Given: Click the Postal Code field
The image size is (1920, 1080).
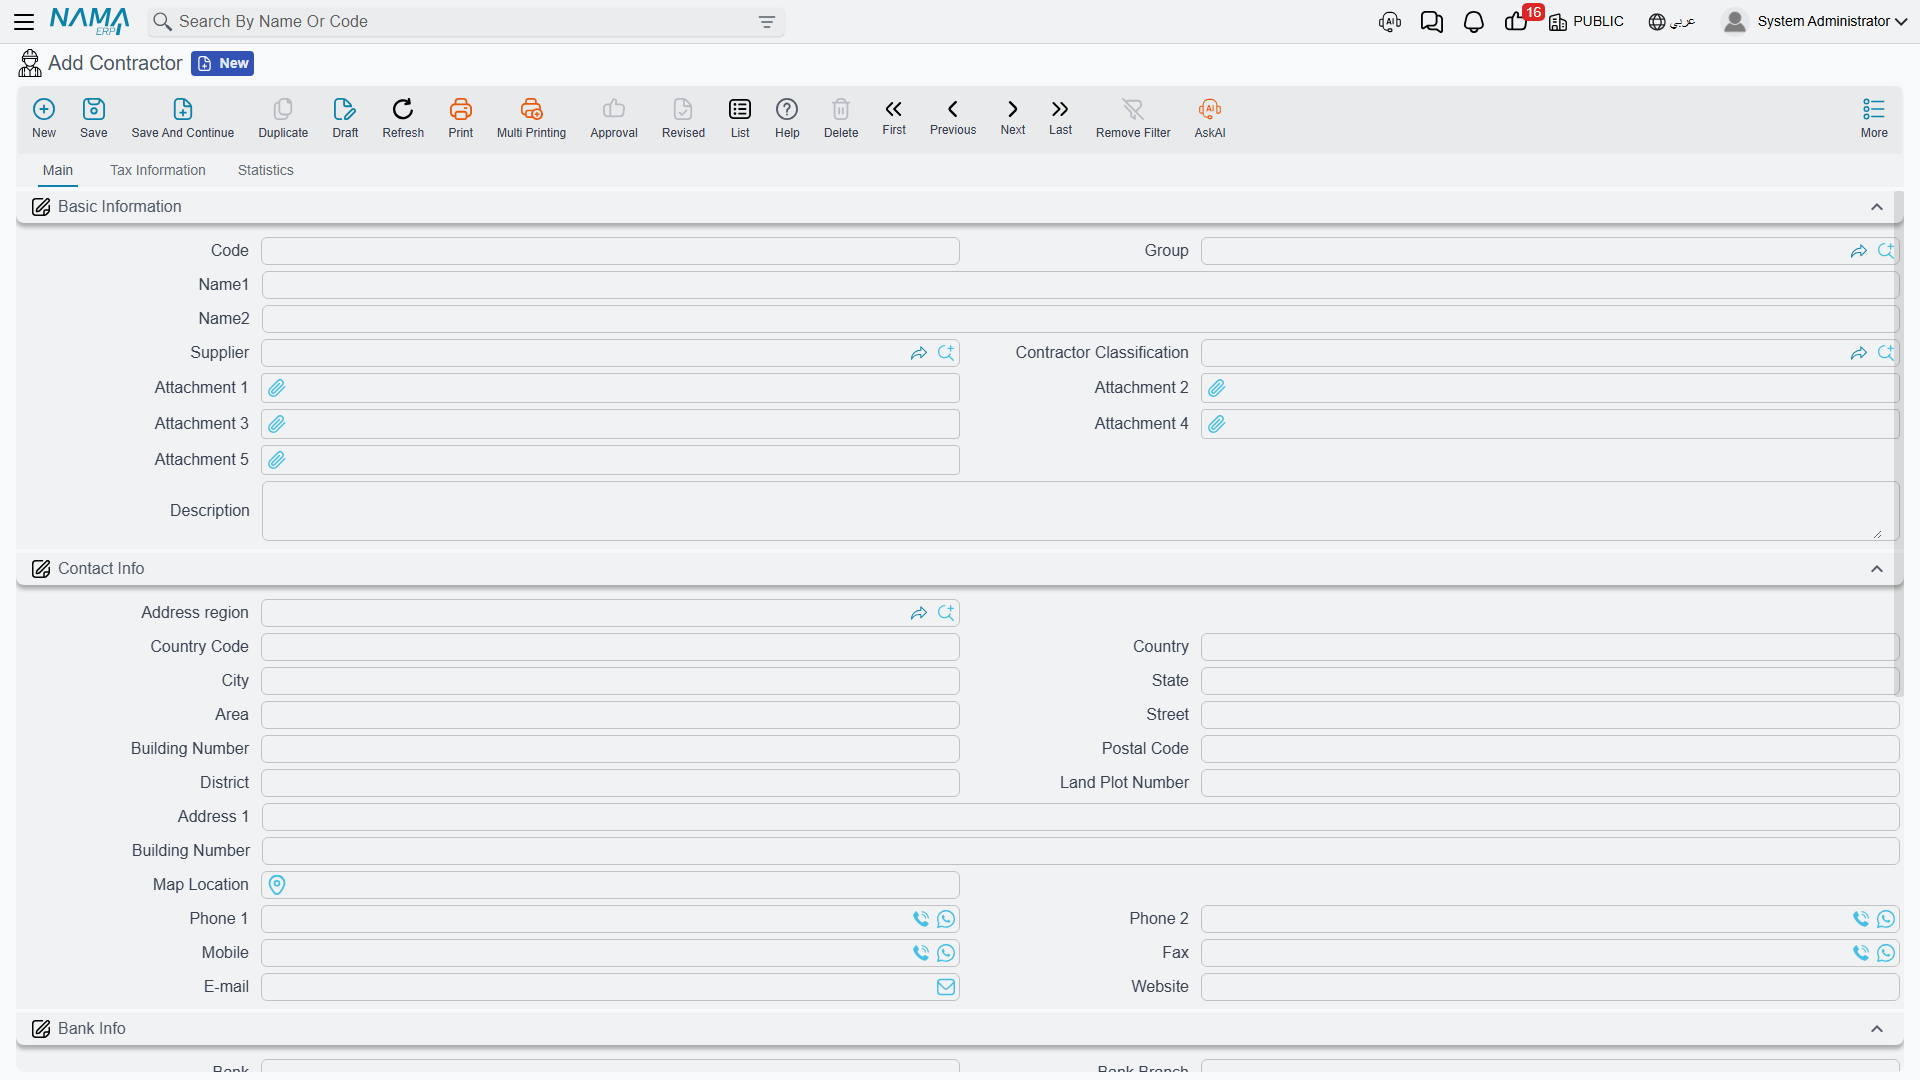Looking at the screenshot, I should [x=1550, y=749].
